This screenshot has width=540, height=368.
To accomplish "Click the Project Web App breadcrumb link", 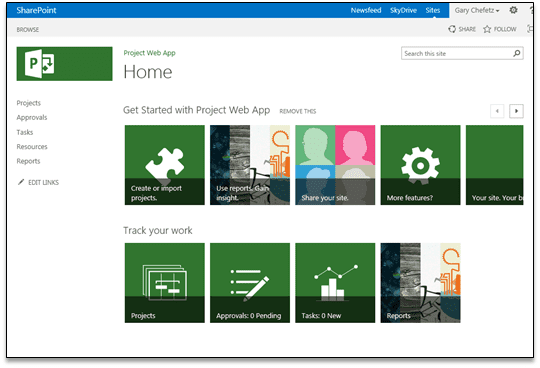I will click(x=149, y=53).
